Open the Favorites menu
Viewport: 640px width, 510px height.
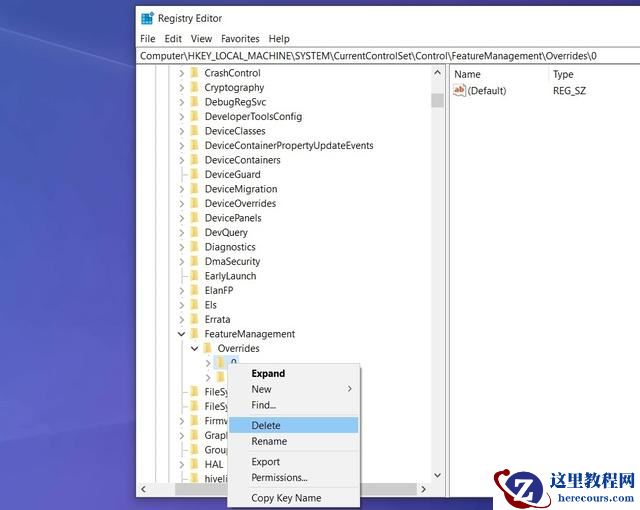240,39
